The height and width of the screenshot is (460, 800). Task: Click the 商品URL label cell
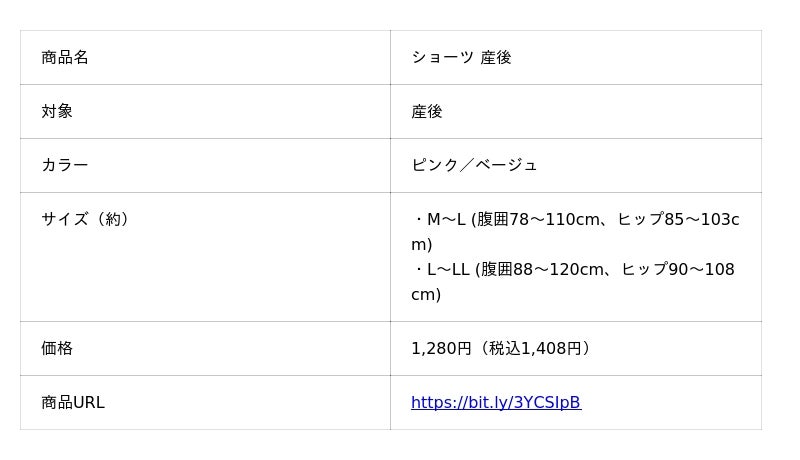coord(73,403)
